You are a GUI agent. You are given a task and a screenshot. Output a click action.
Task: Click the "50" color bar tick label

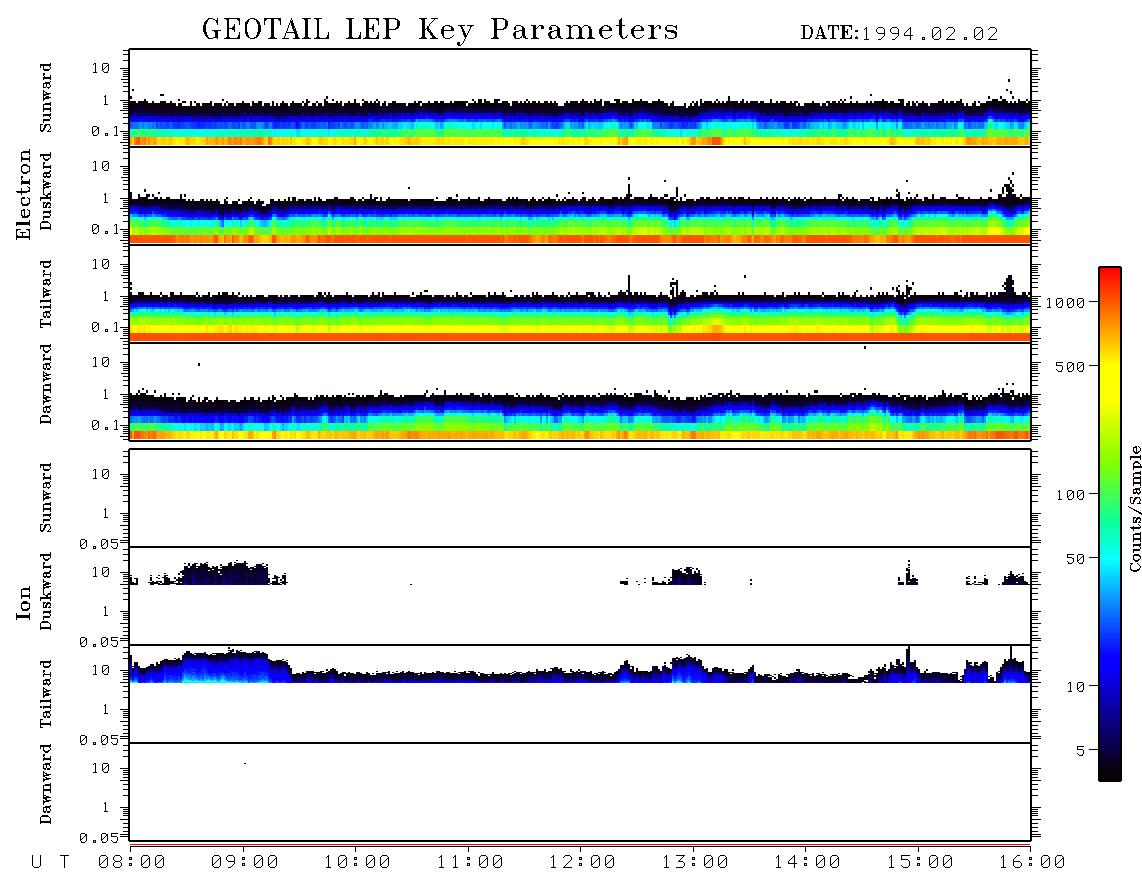tap(1075, 559)
